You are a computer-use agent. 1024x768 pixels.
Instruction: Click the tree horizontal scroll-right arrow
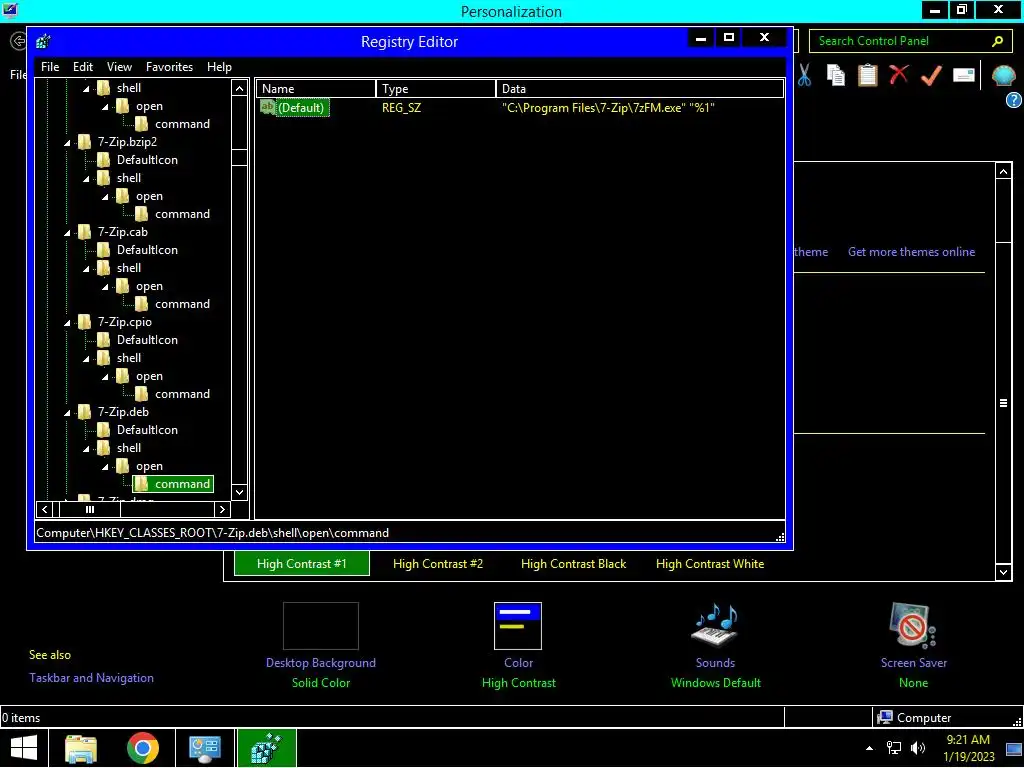pyautogui.click(x=222, y=509)
